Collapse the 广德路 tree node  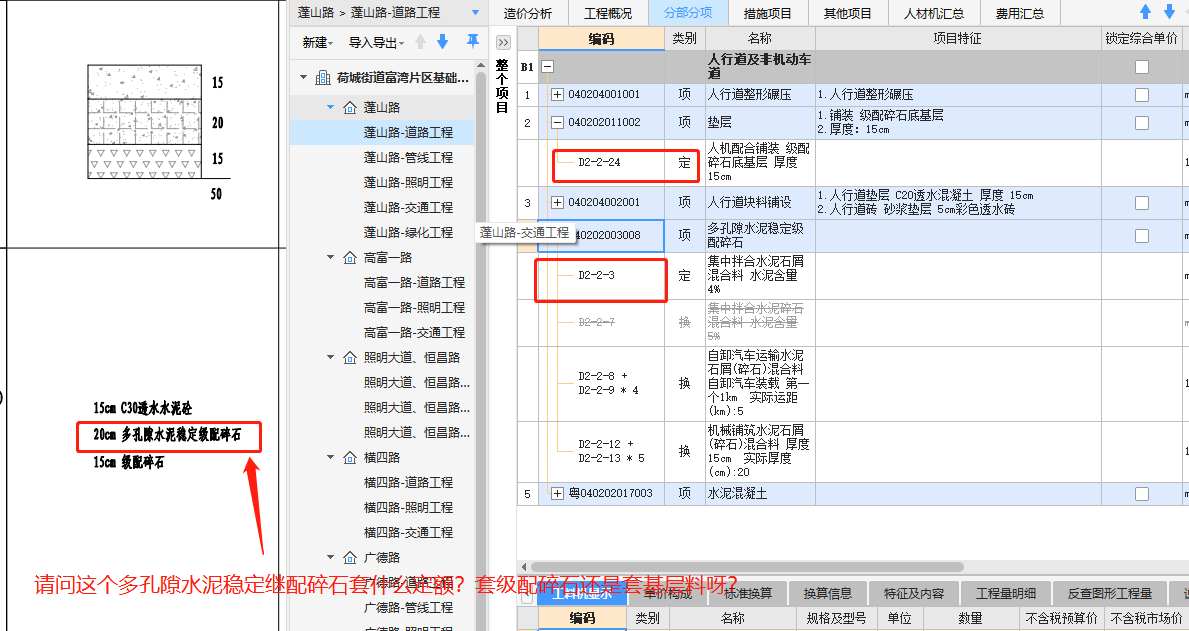pyautogui.click(x=331, y=557)
